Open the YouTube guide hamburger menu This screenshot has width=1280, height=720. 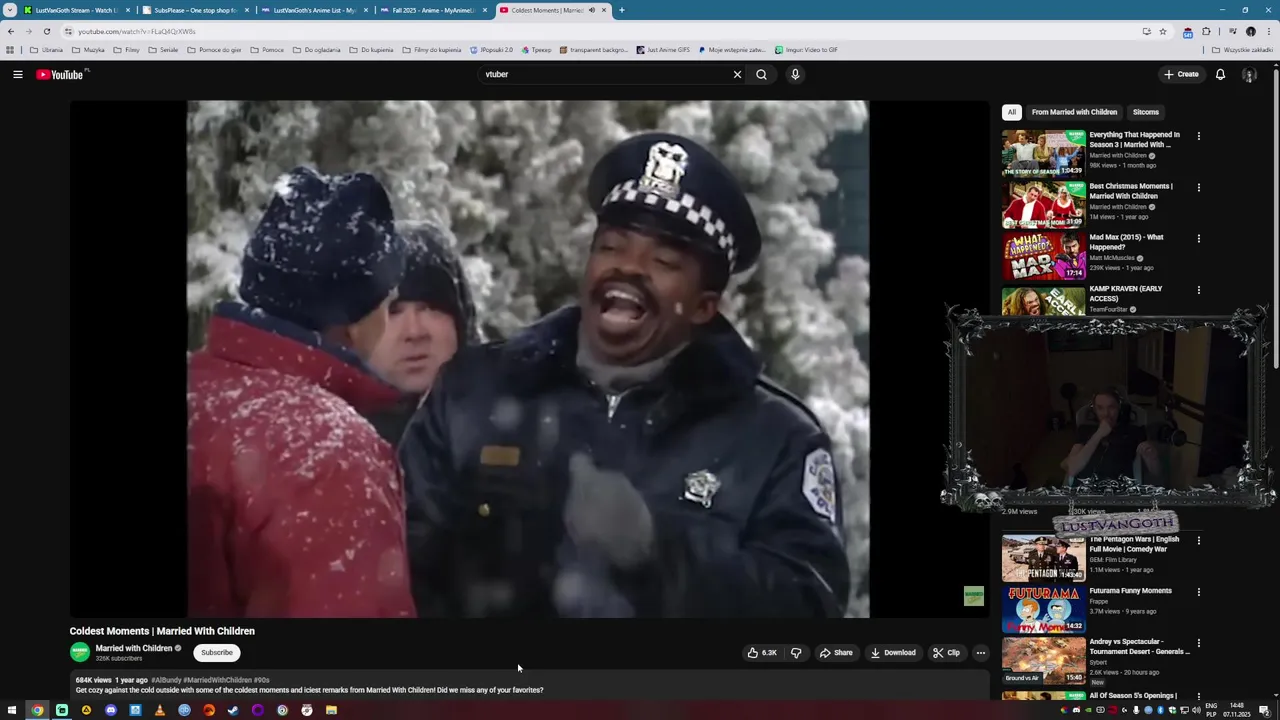[x=17, y=74]
